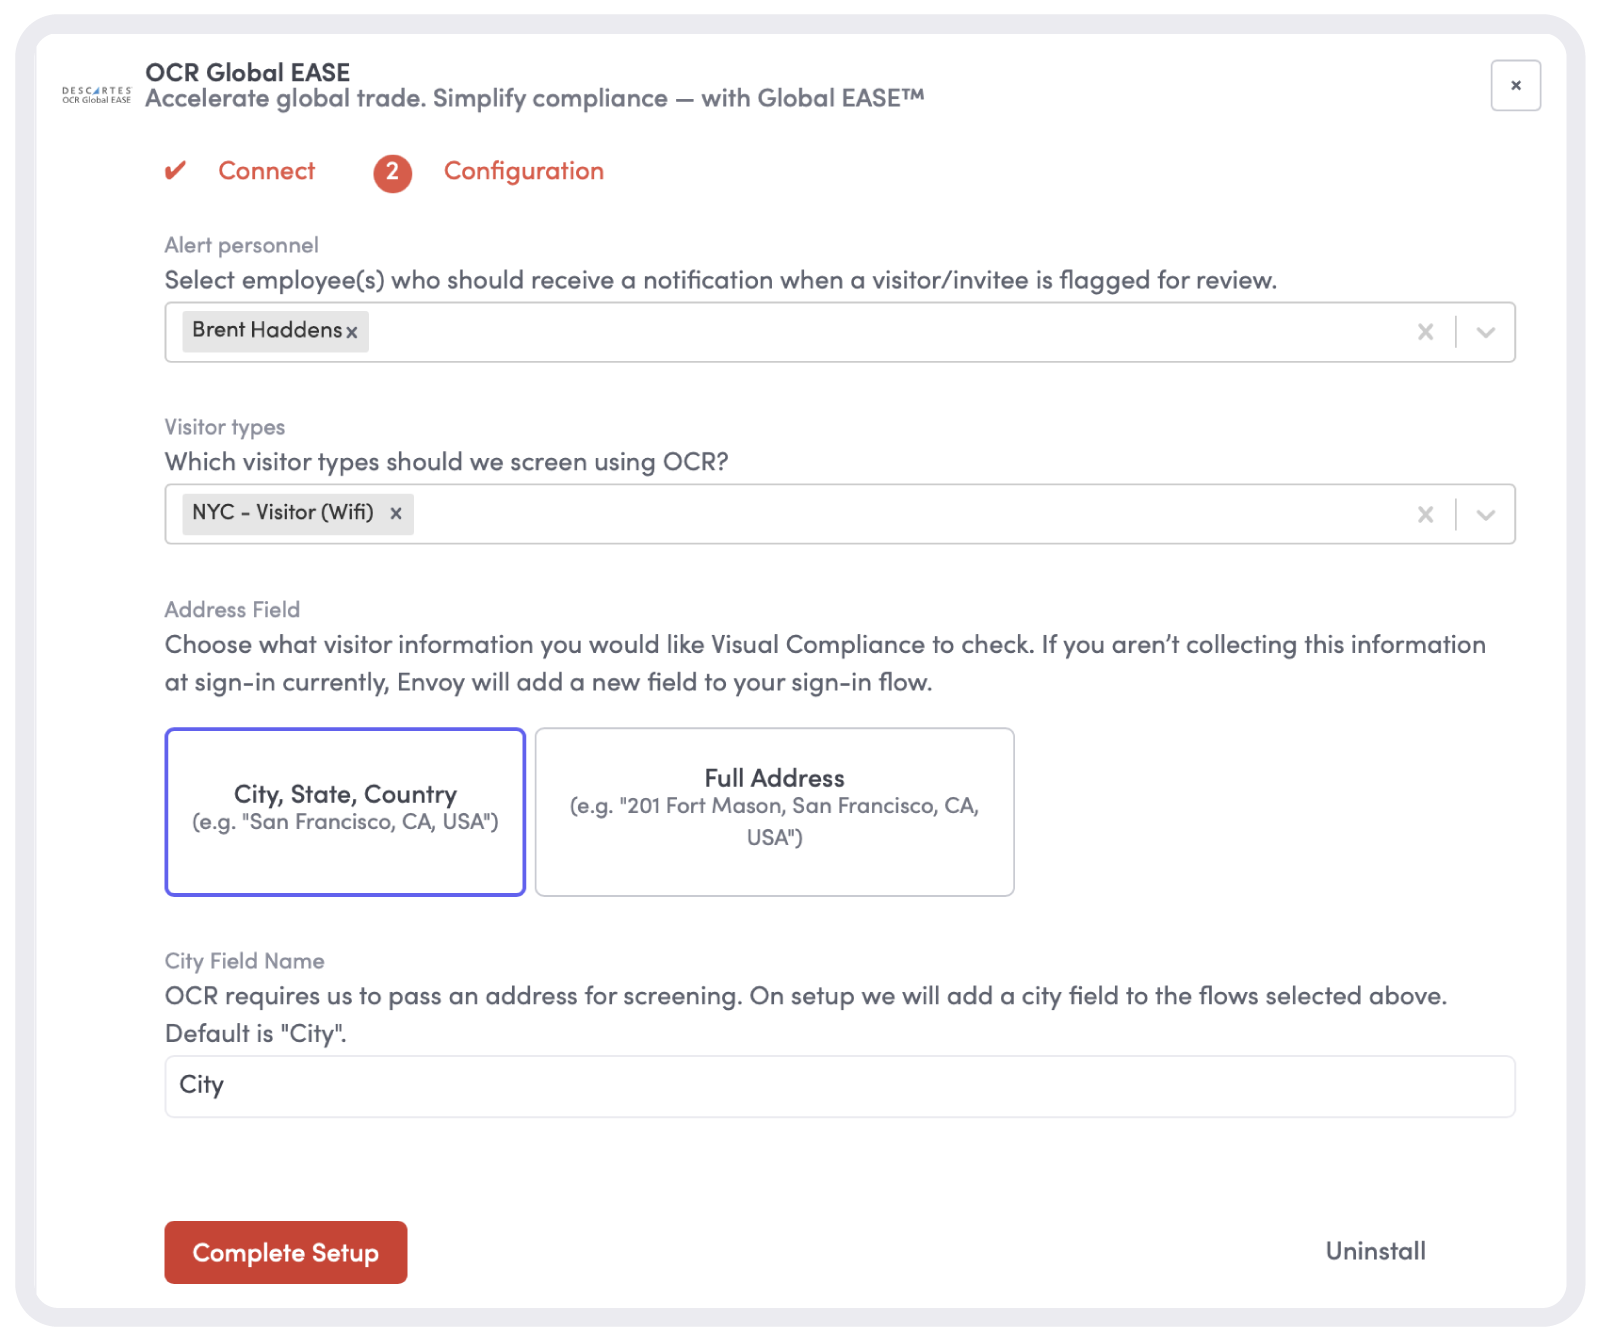
Task: Remove the Brent Haddens tag
Action: point(352,332)
